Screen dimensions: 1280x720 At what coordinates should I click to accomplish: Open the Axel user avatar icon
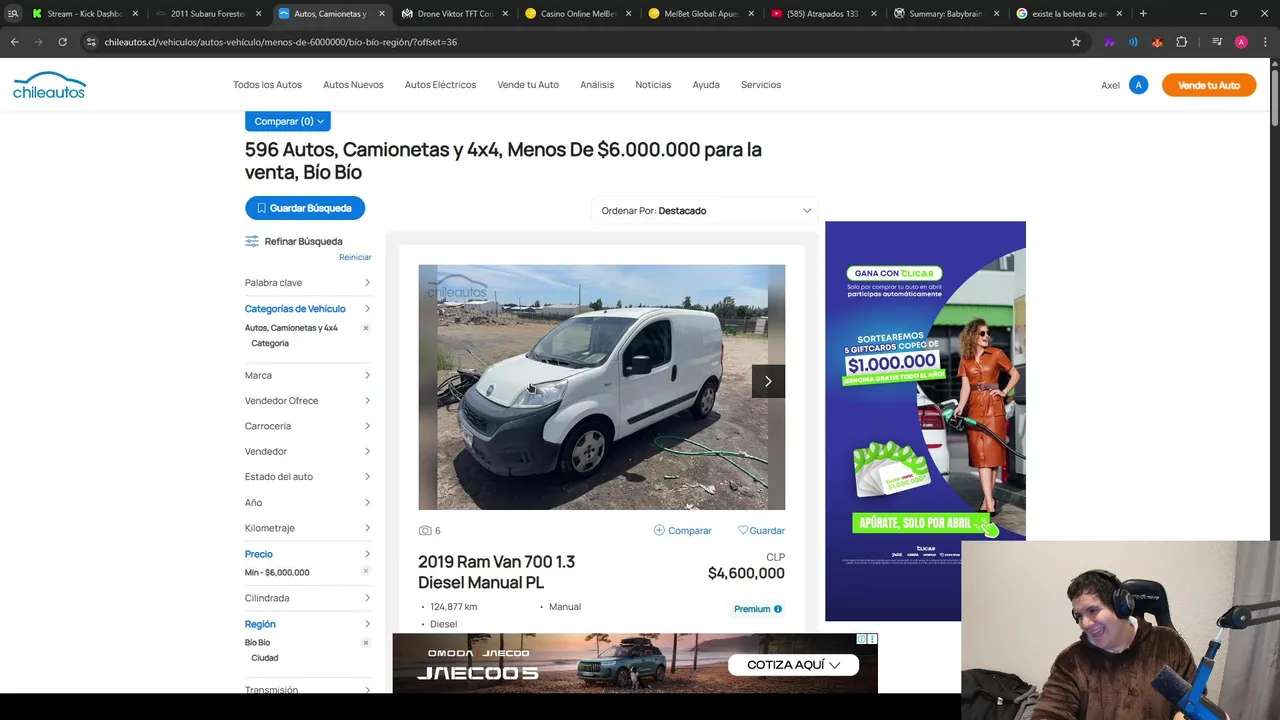click(1138, 85)
